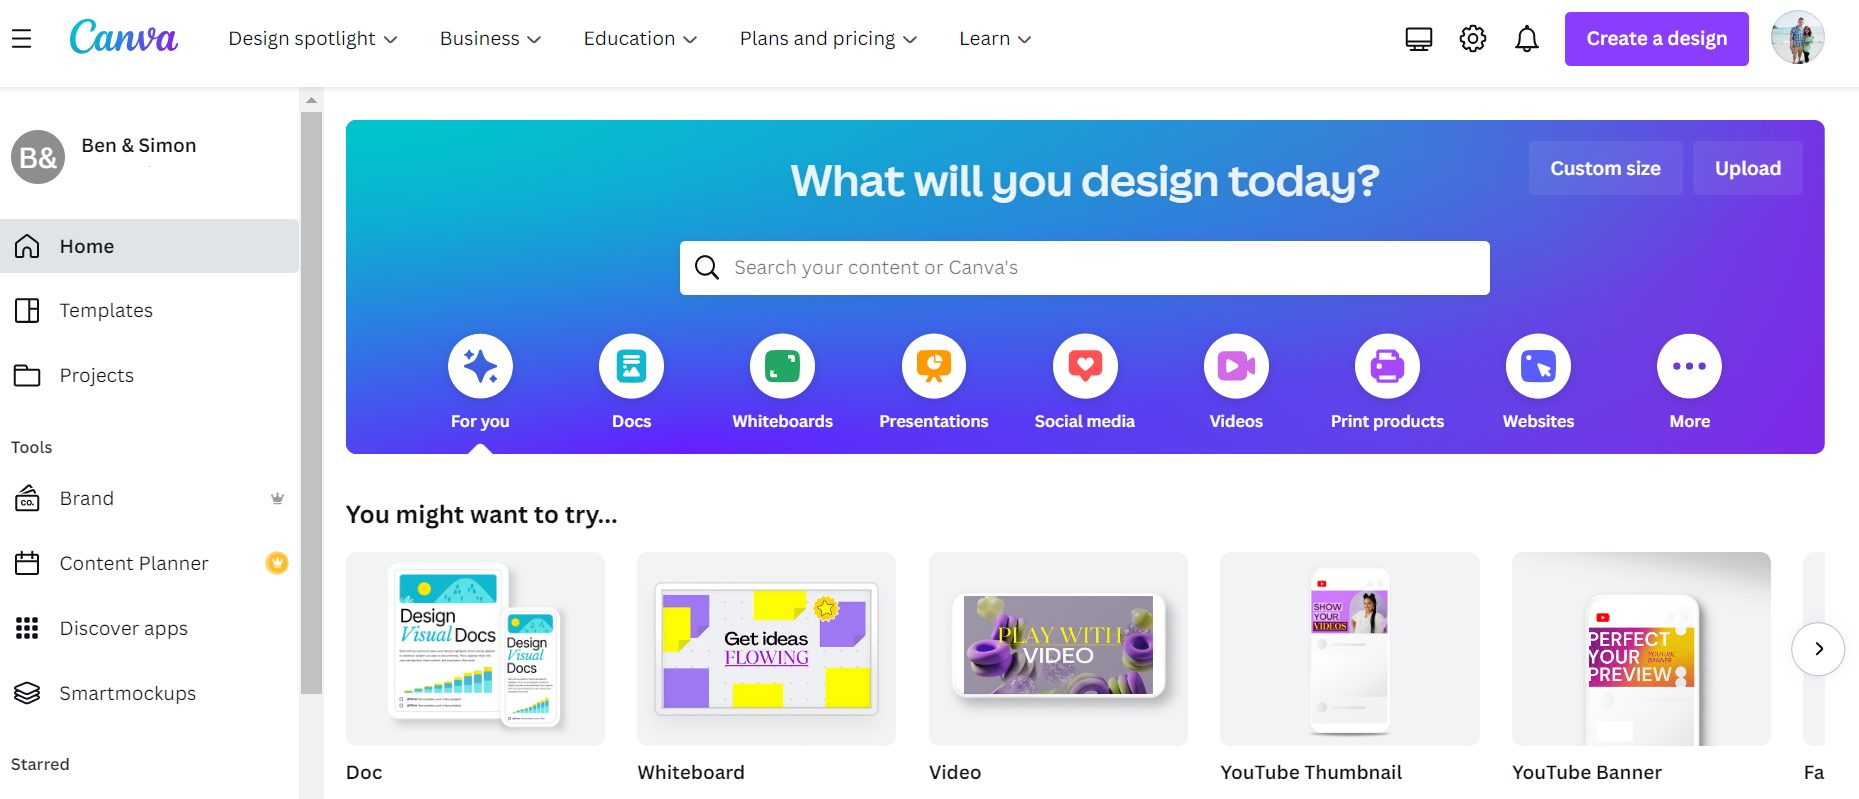
Task: Click the desktop app monitor icon
Action: coord(1418,39)
